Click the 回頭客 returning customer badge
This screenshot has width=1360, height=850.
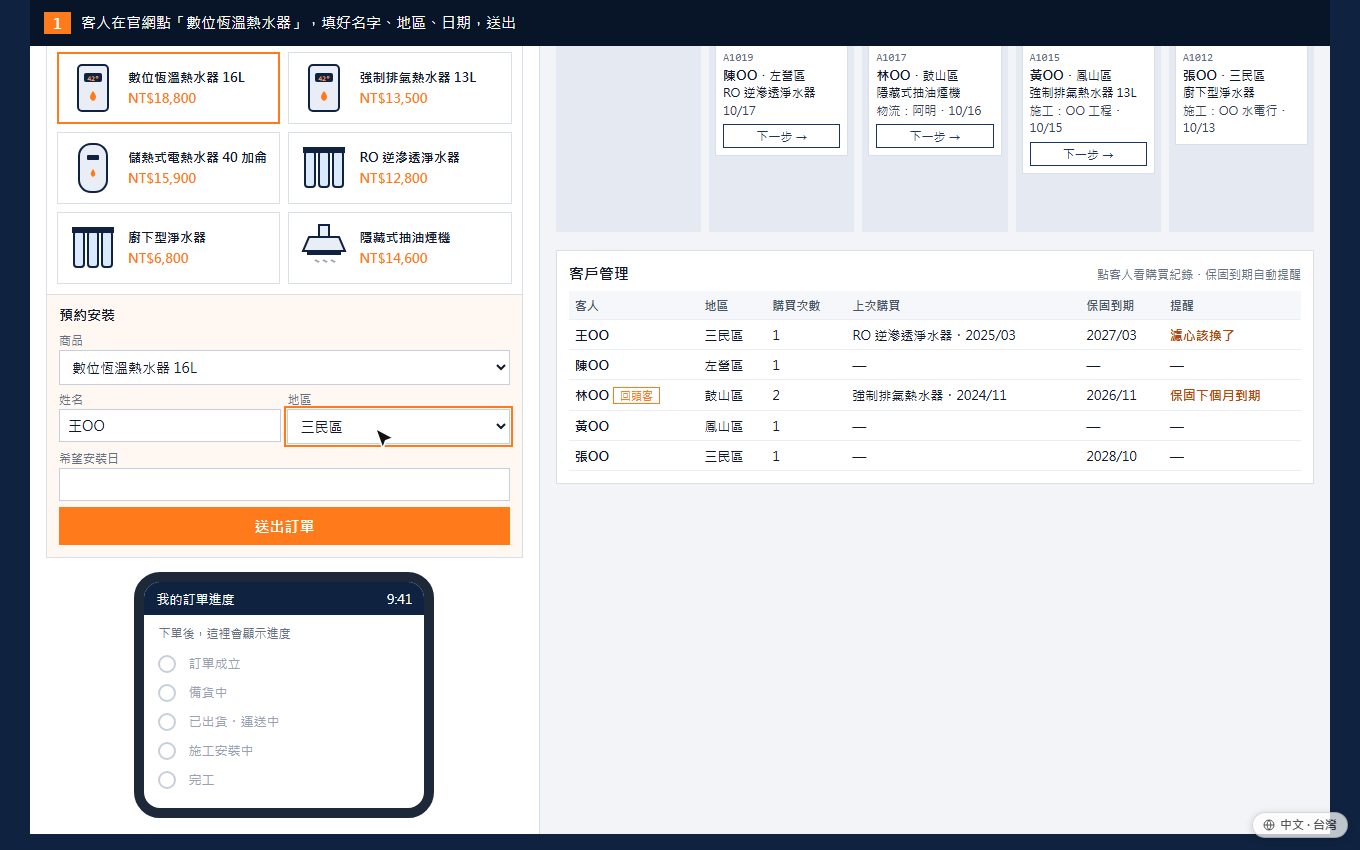point(636,396)
